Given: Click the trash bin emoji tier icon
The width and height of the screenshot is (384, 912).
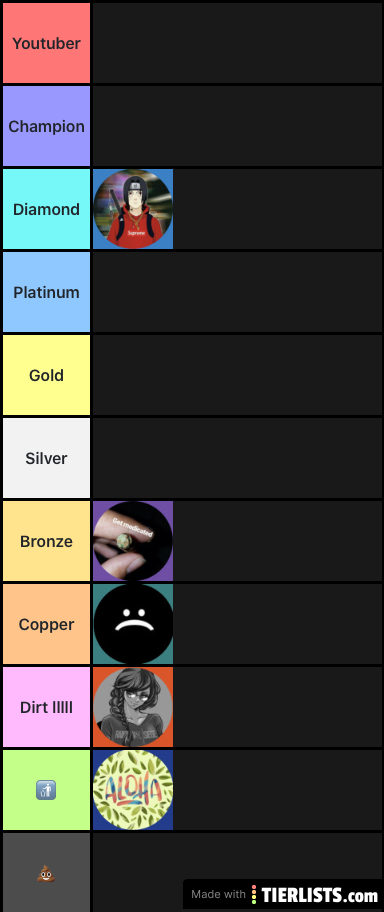Looking at the screenshot, I should [x=46, y=790].
